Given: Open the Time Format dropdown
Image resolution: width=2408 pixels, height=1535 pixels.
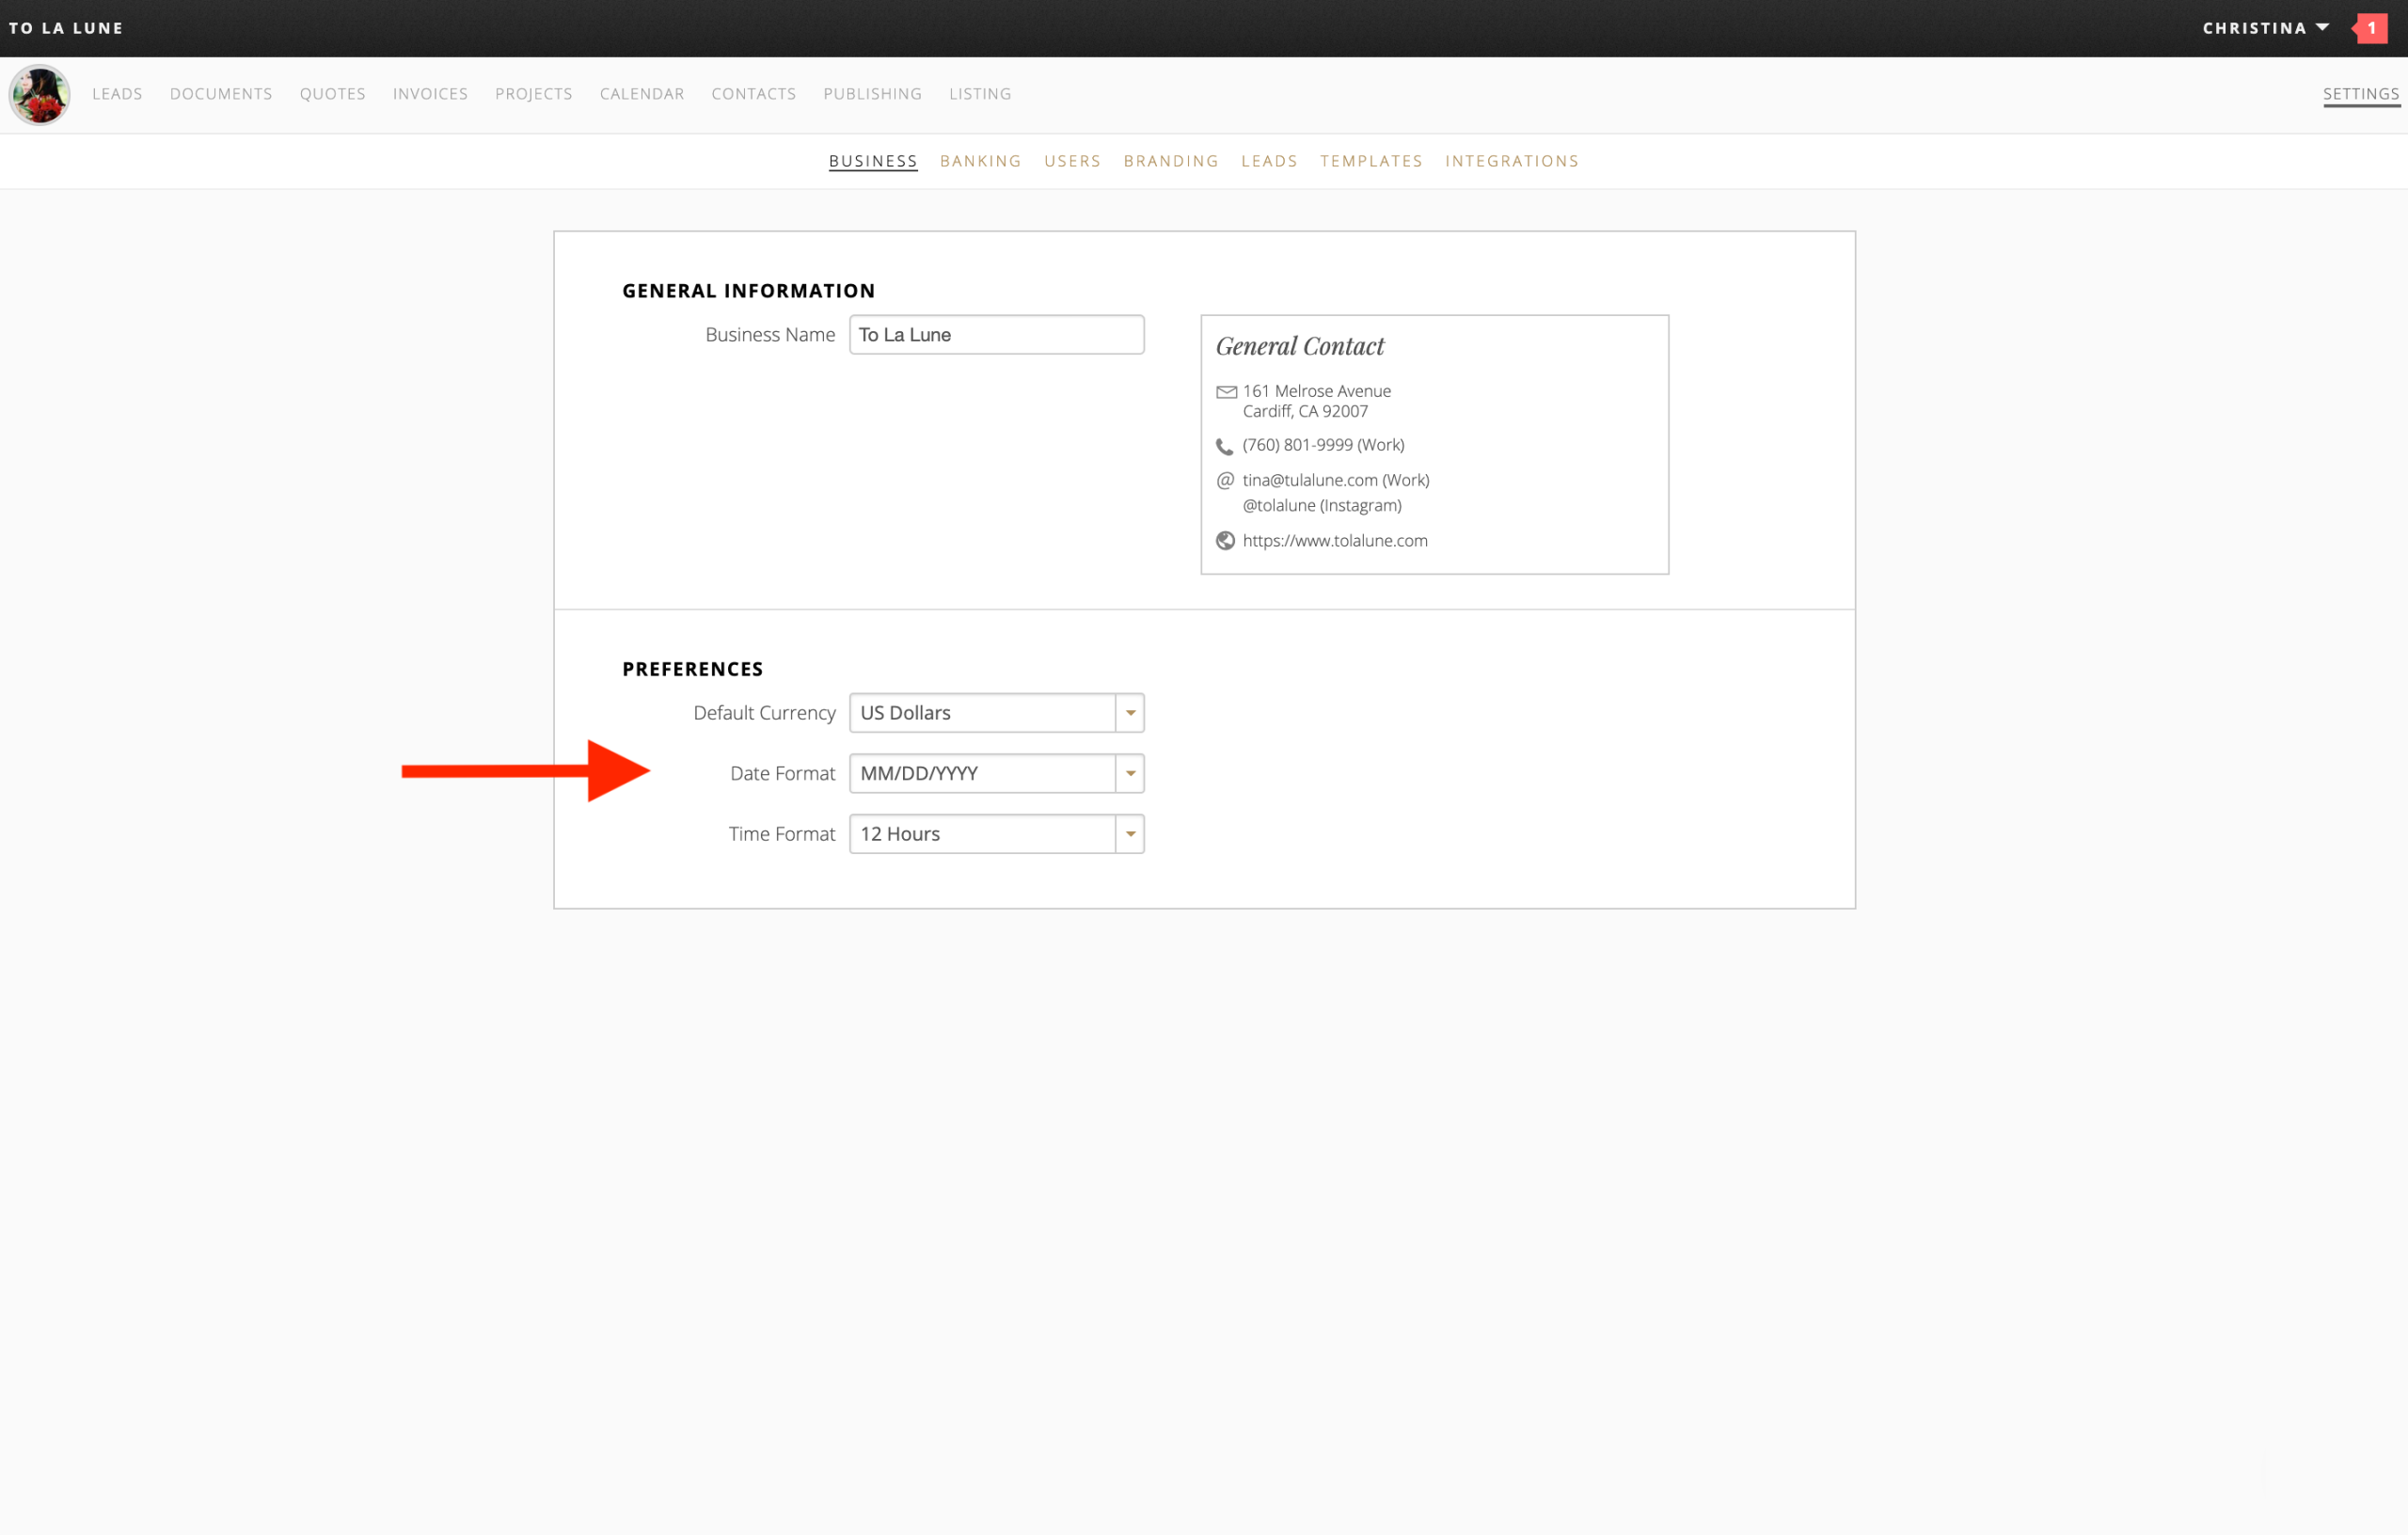Looking at the screenshot, I should coord(1130,834).
